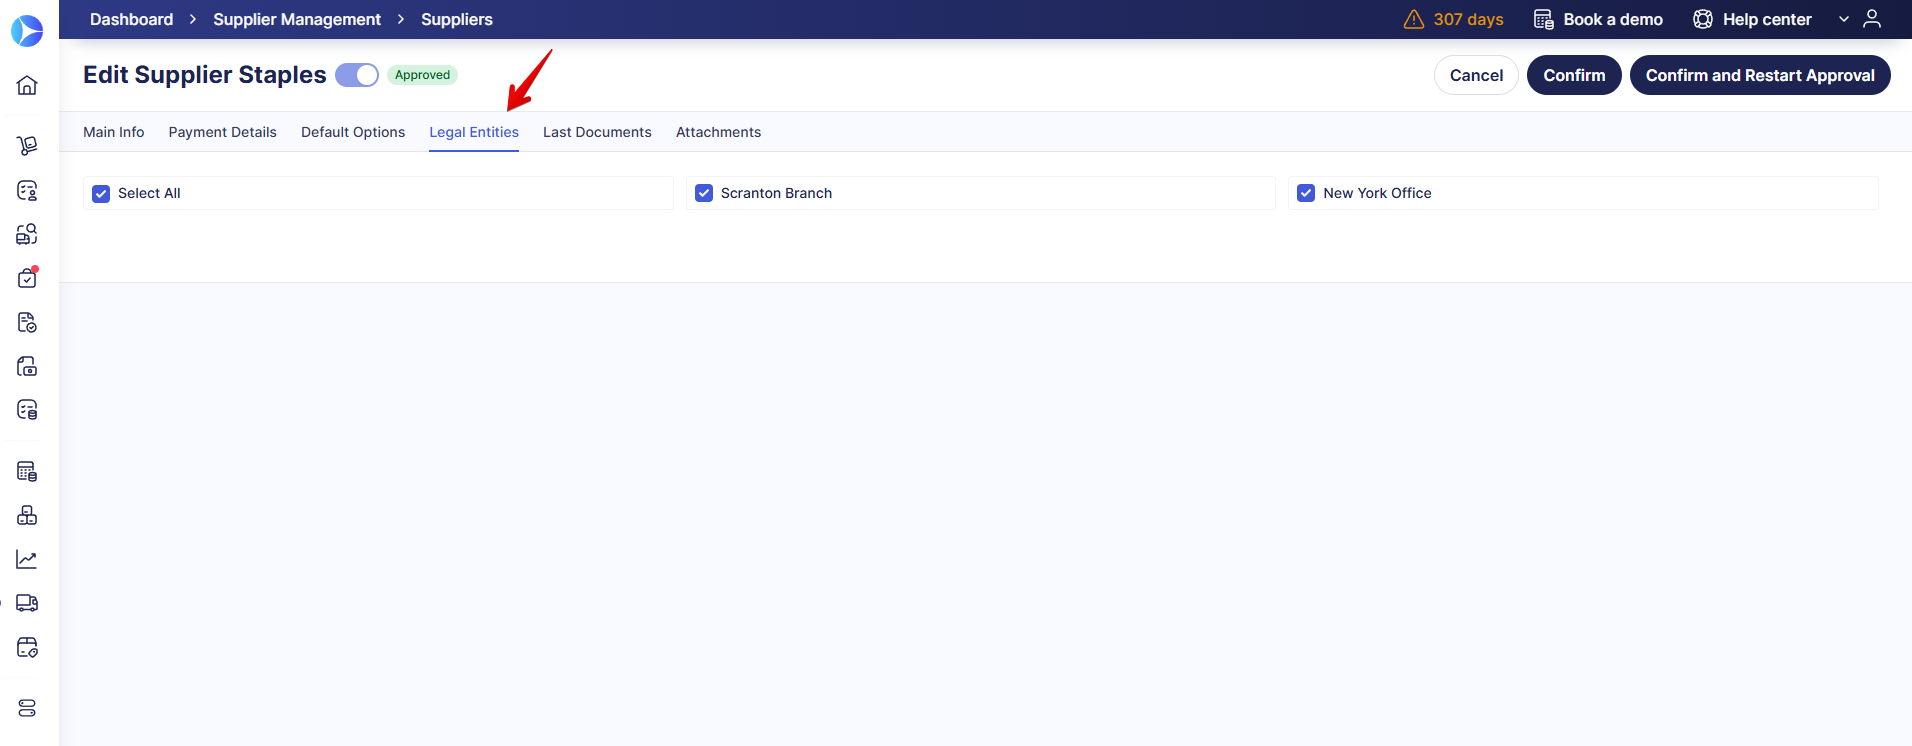Viewport: 1912px width, 746px height.
Task: Uncheck the Select All checkbox
Action: (x=101, y=194)
